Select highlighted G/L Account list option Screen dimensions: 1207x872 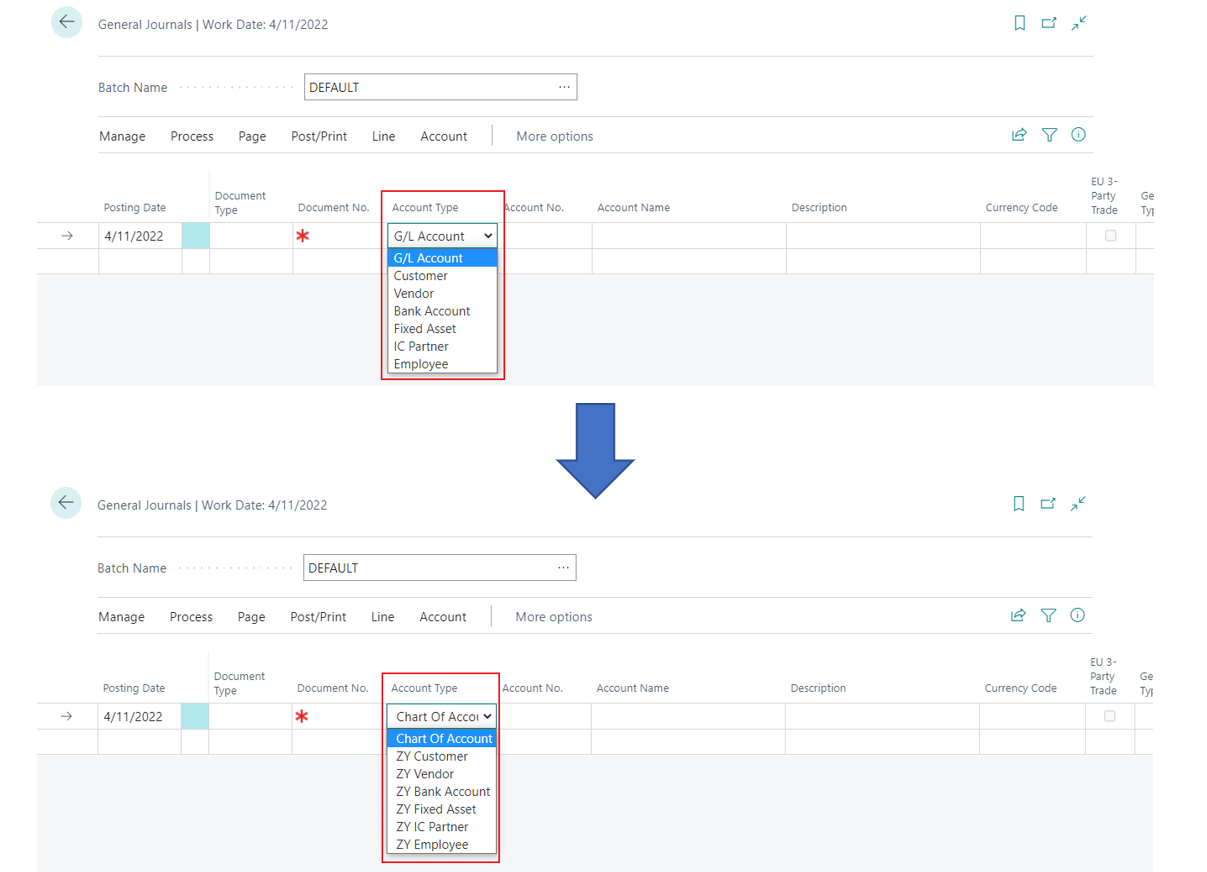tap(442, 258)
